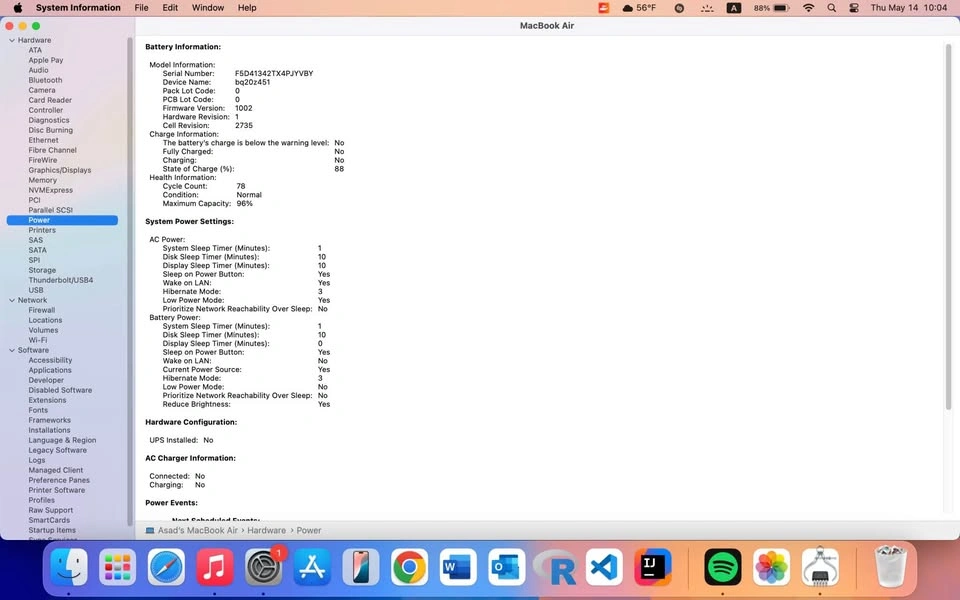Screen dimensions: 960x600
Task: Click Asad's MacBook Air in path bar
Action: click(x=197, y=531)
